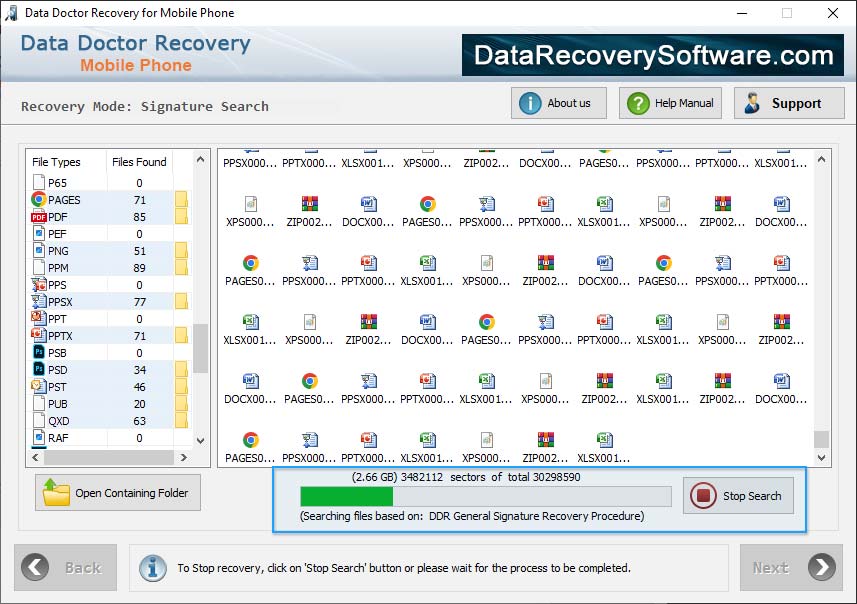Click the Support person icon
The image size is (857, 604).
click(752, 102)
